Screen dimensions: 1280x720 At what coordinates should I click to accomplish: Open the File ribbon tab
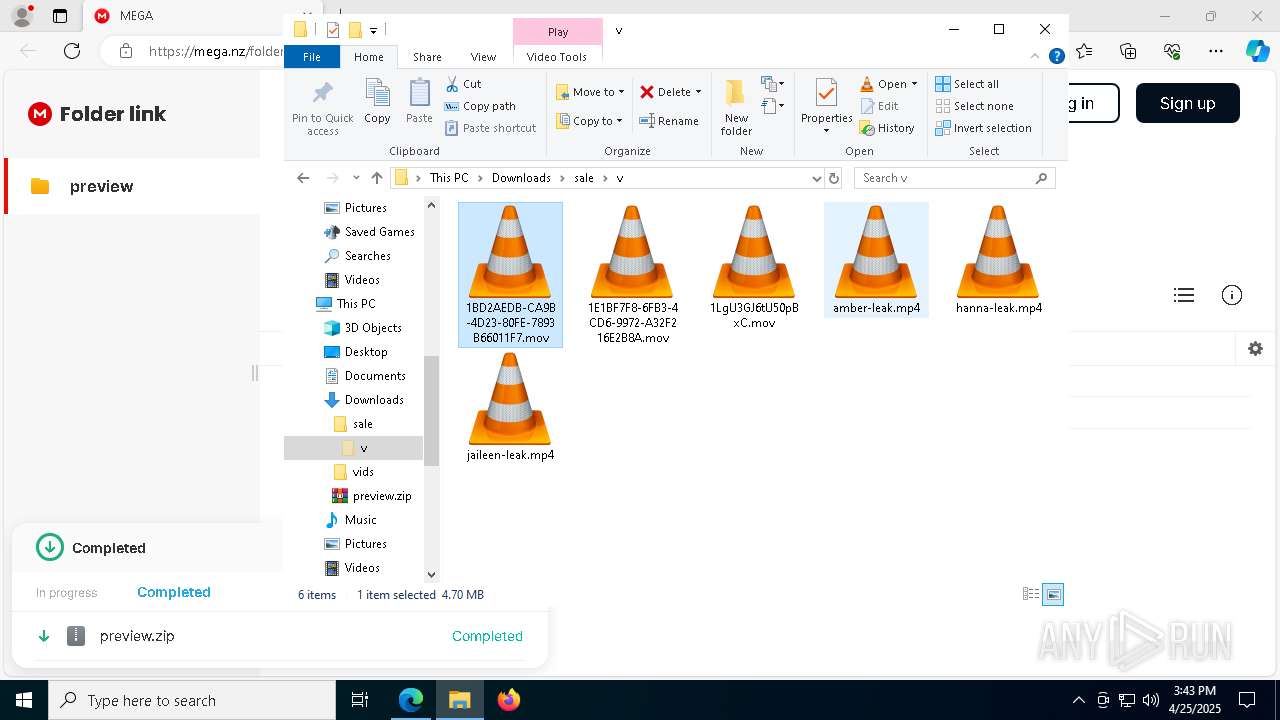coord(312,57)
